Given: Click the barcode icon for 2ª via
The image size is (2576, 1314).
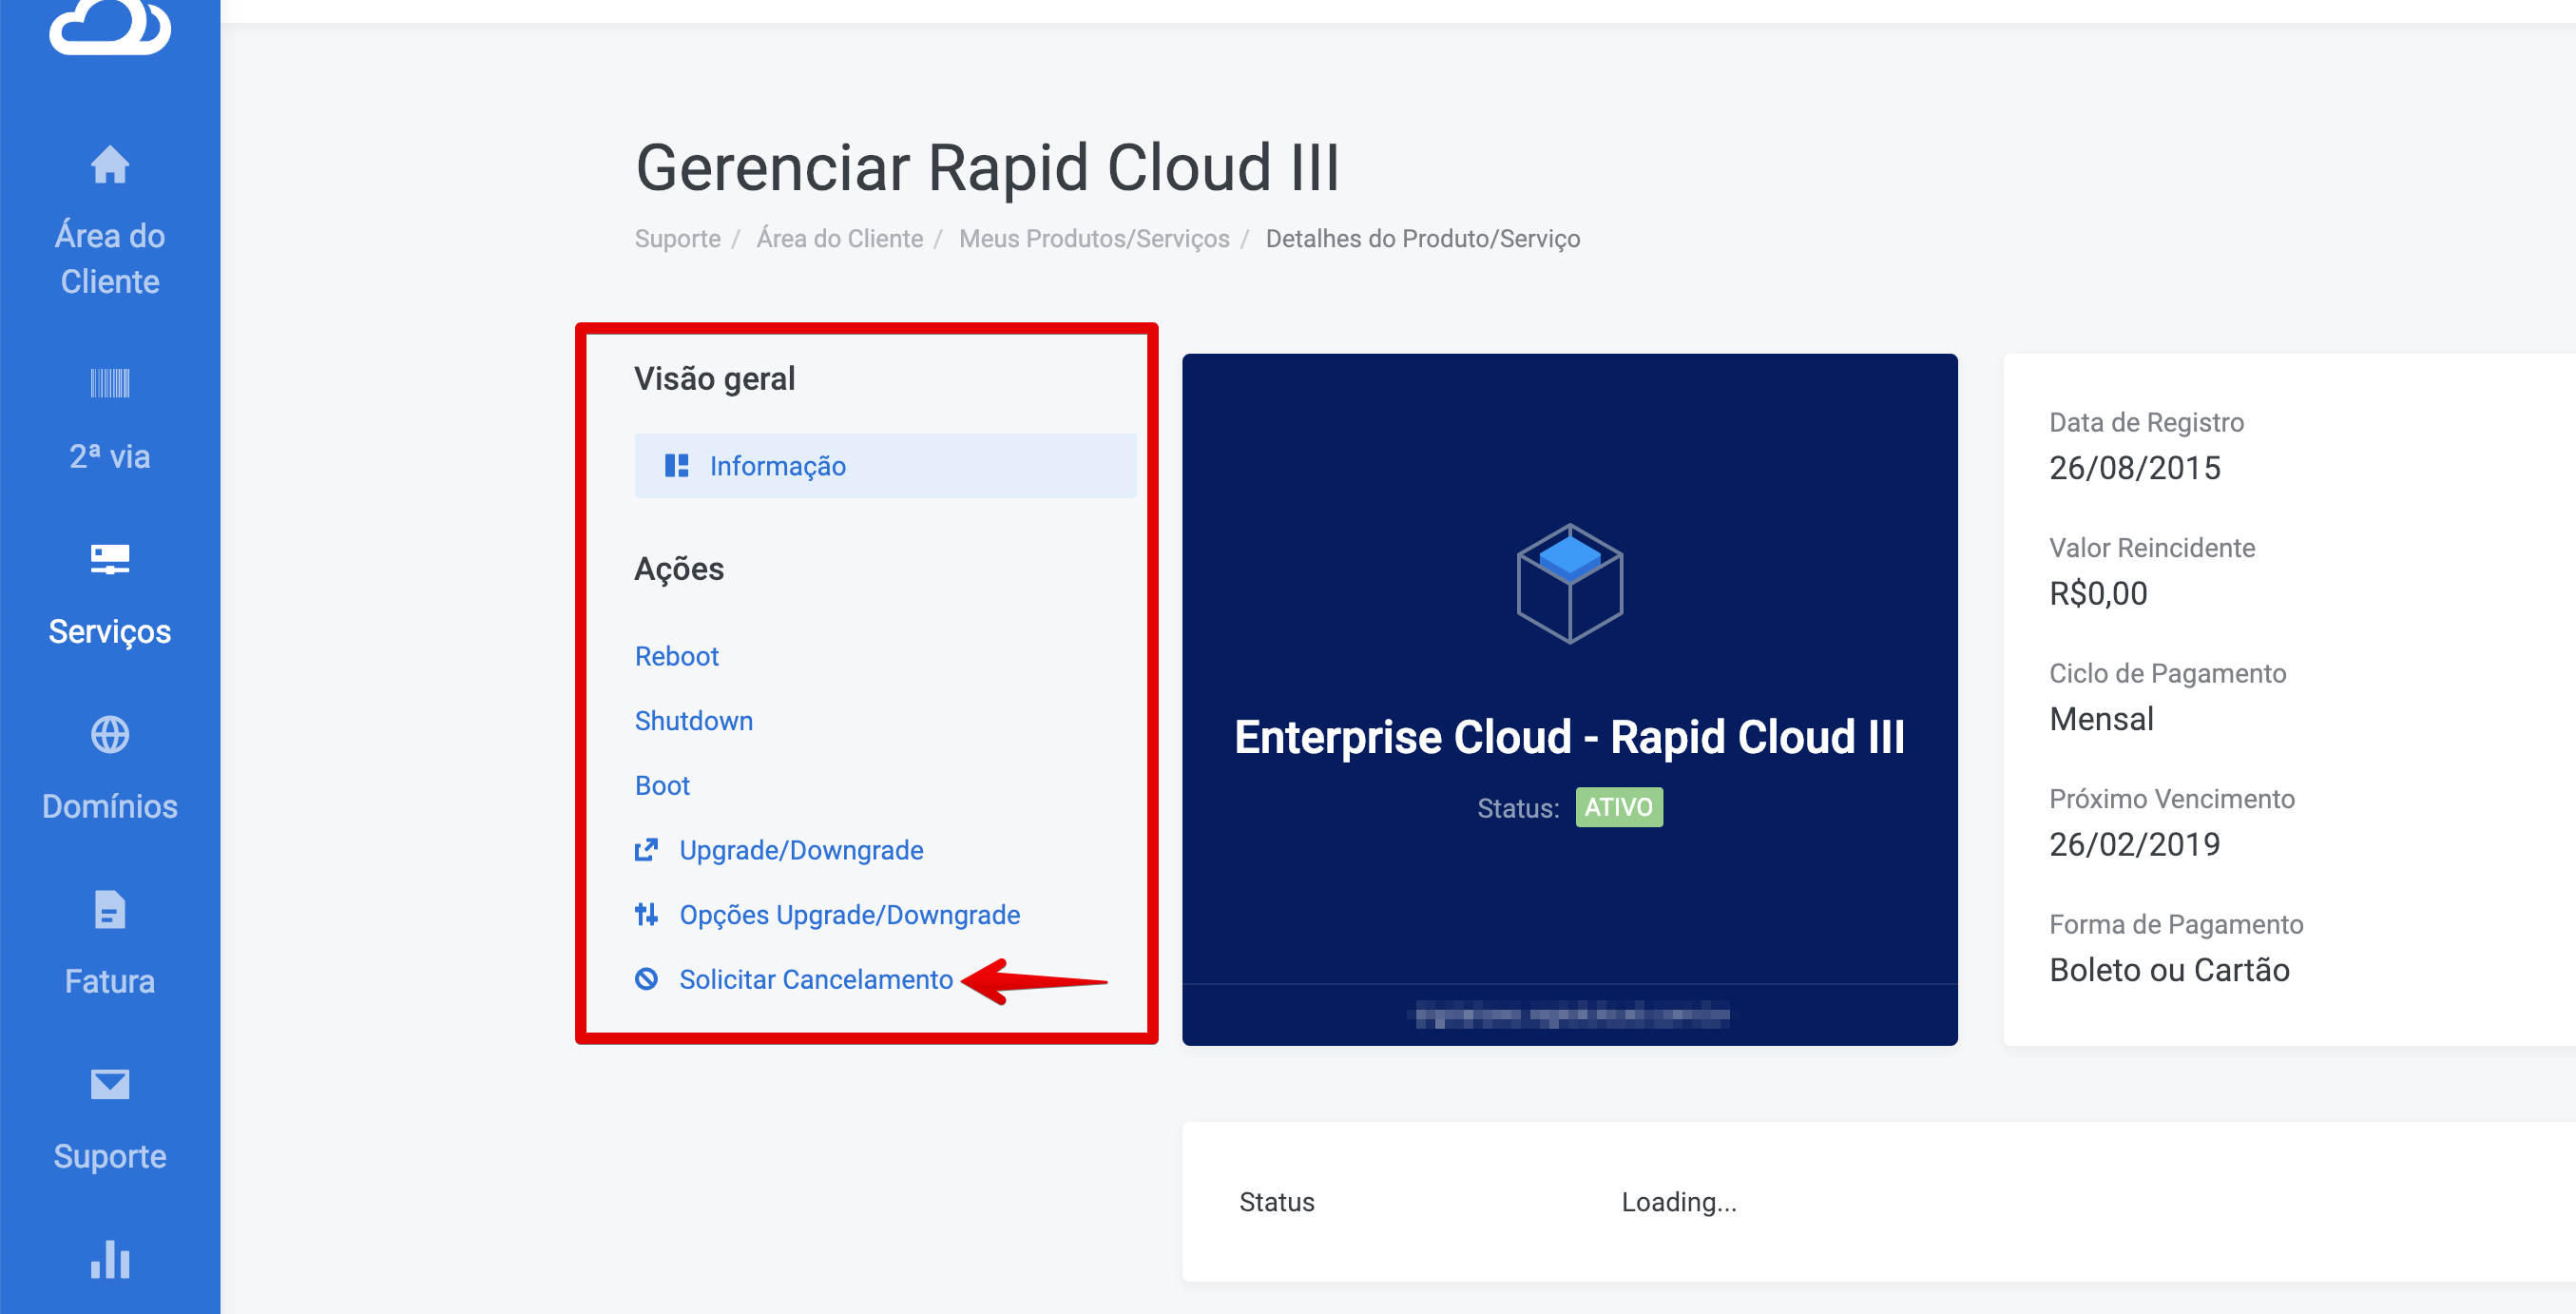Looking at the screenshot, I should tap(109, 383).
